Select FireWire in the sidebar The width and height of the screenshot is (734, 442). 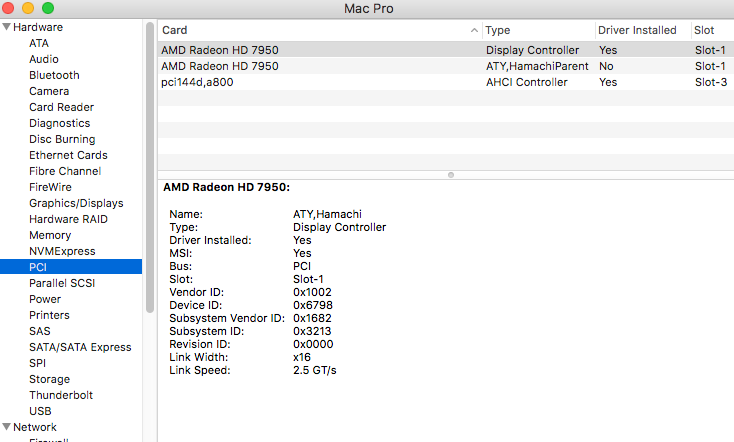(x=50, y=187)
